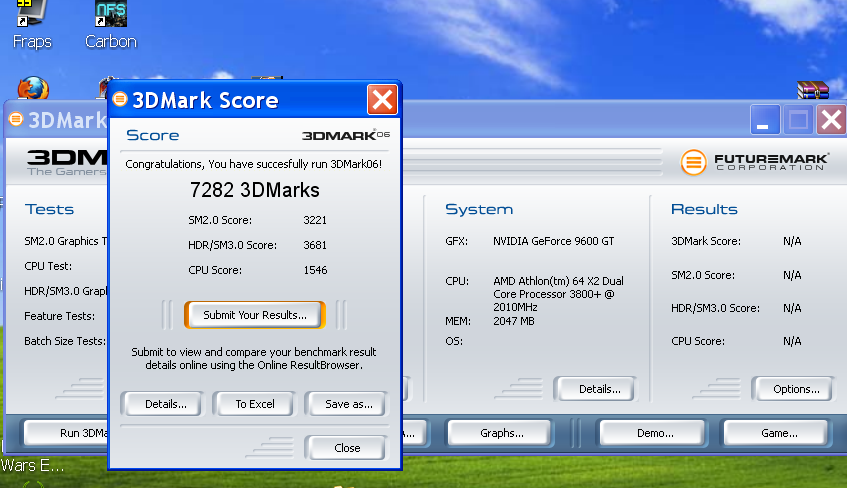Image resolution: width=847 pixels, height=488 pixels.
Task: Click the 3DMark main window title icon
Action: coord(16,119)
